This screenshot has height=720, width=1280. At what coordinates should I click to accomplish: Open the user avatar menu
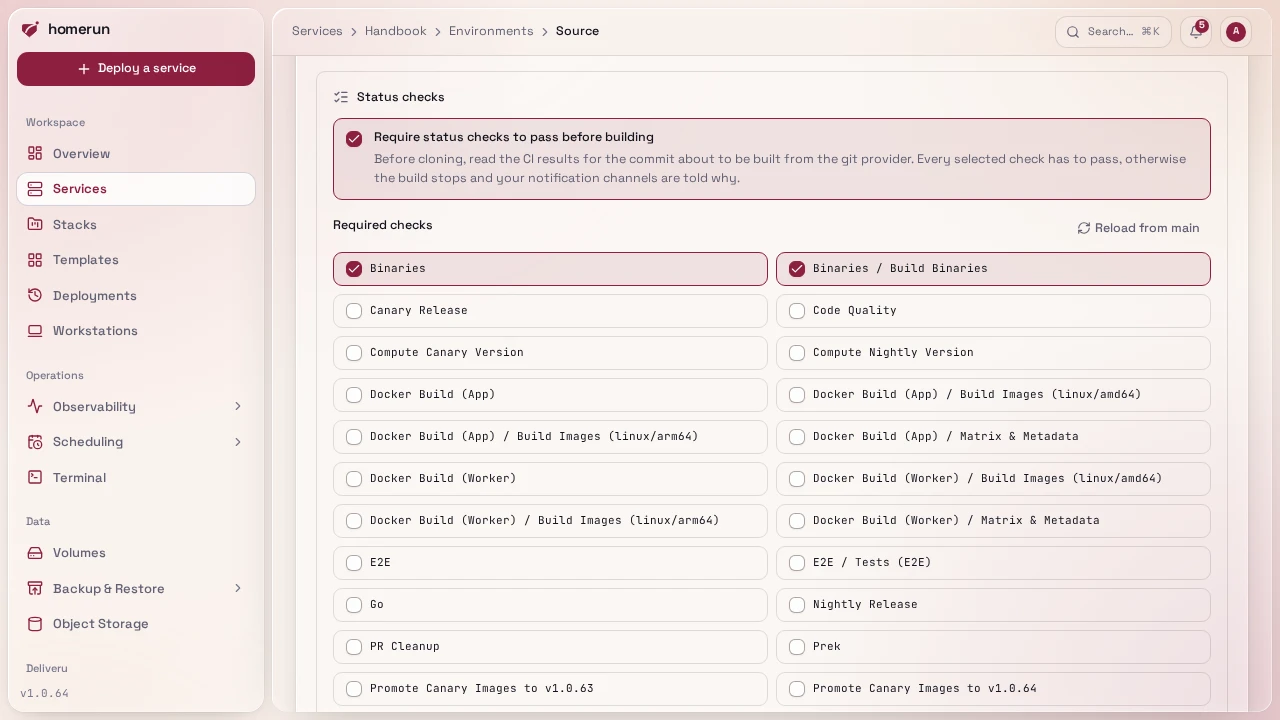click(x=1236, y=32)
